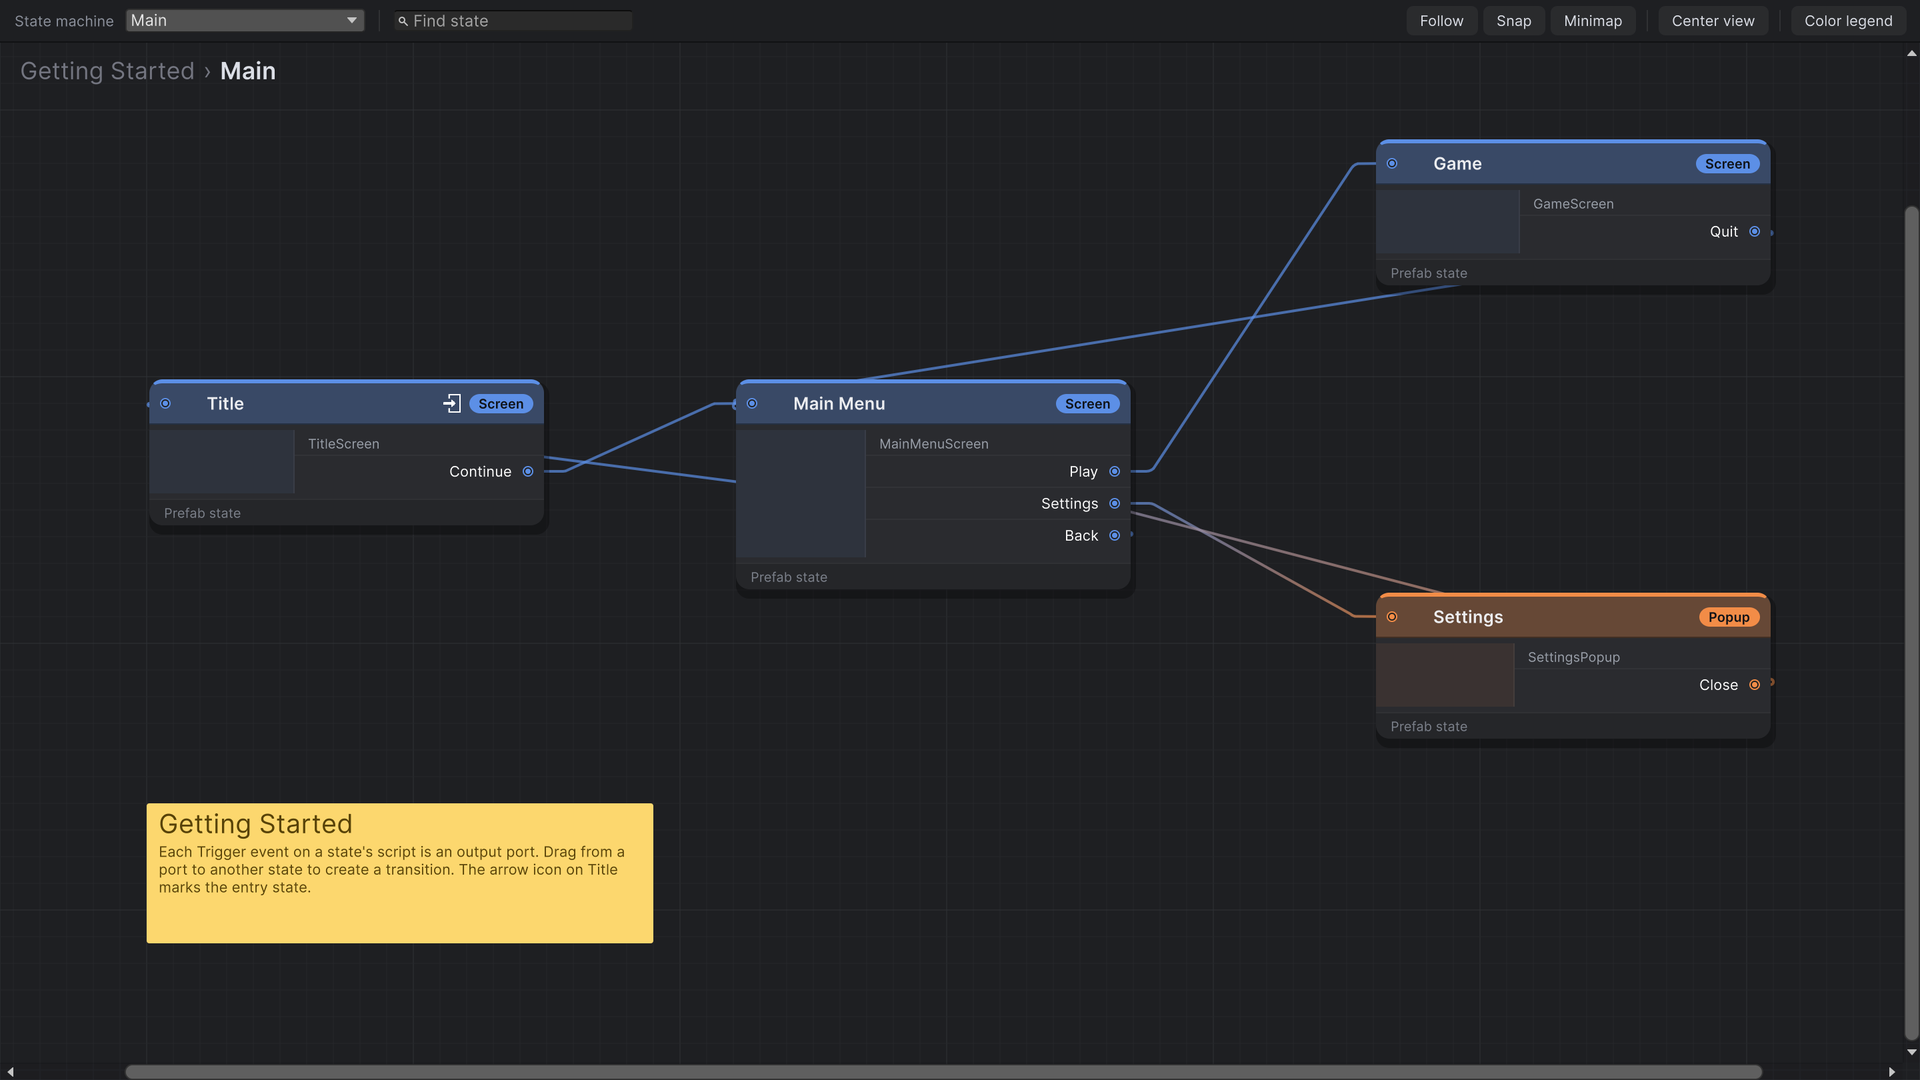Open the State machine dropdown
The image size is (1920, 1080).
(x=245, y=21)
